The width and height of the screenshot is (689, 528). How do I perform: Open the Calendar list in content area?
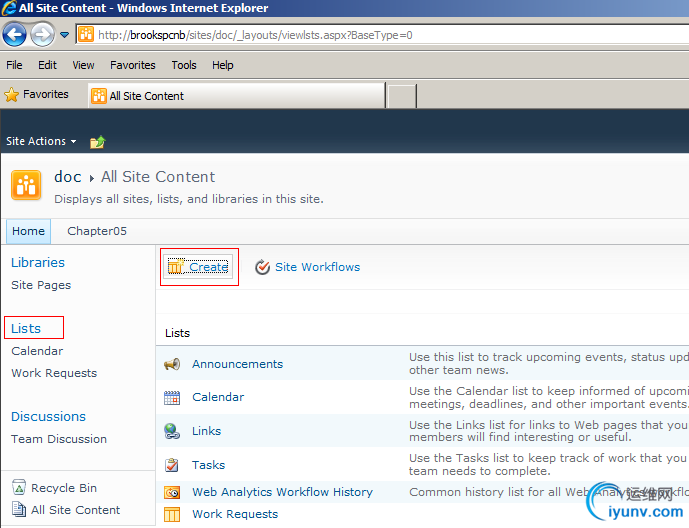(218, 397)
